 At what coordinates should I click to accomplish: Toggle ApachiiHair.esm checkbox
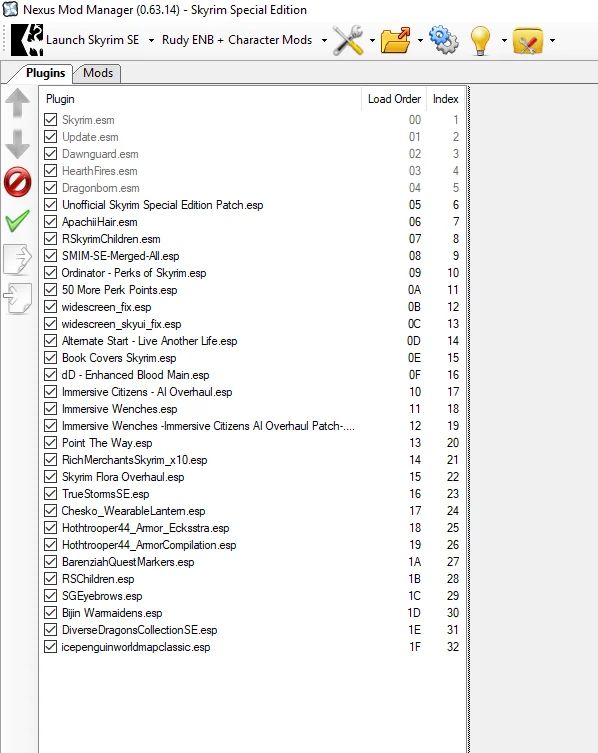click(x=50, y=222)
